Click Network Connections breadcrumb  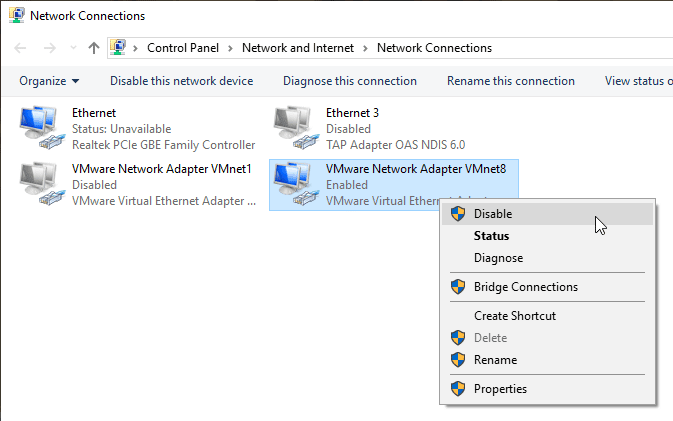click(434, 48)
